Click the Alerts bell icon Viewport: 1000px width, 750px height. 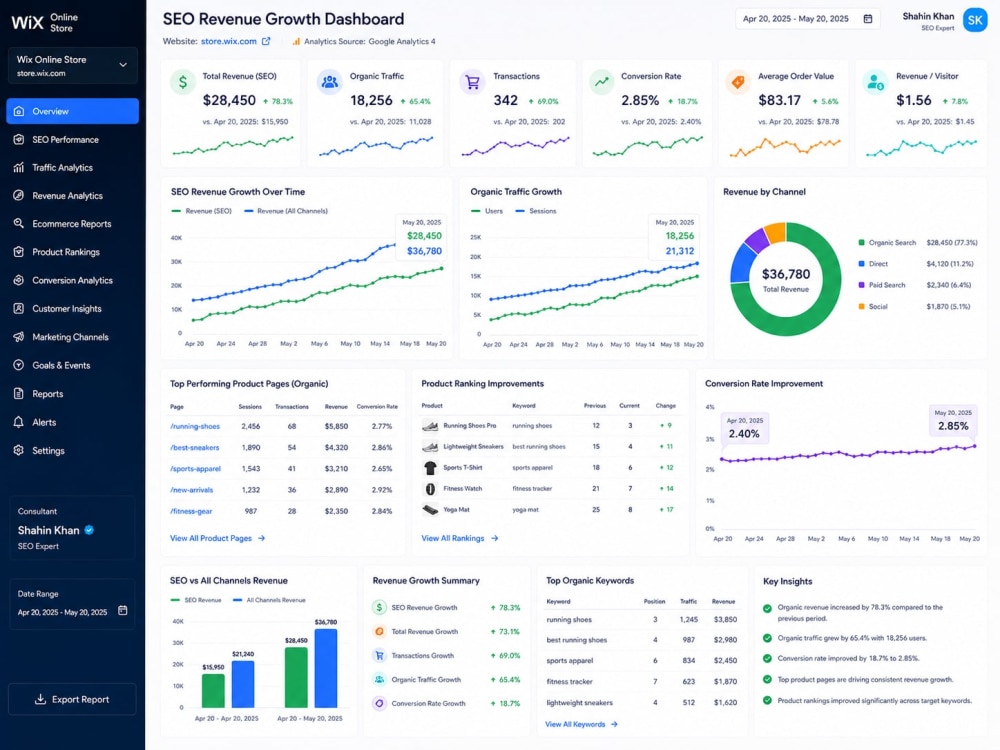[18, 422]
